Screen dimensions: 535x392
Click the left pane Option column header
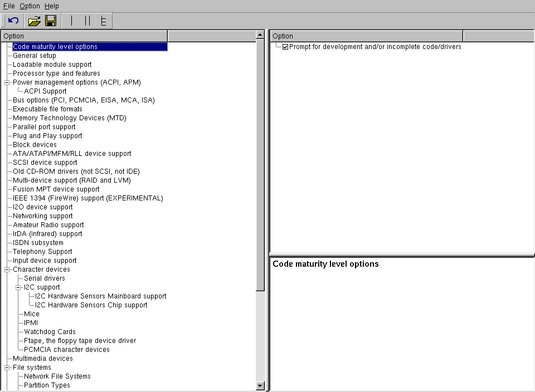pyautogui.click(x=84, y=36)
